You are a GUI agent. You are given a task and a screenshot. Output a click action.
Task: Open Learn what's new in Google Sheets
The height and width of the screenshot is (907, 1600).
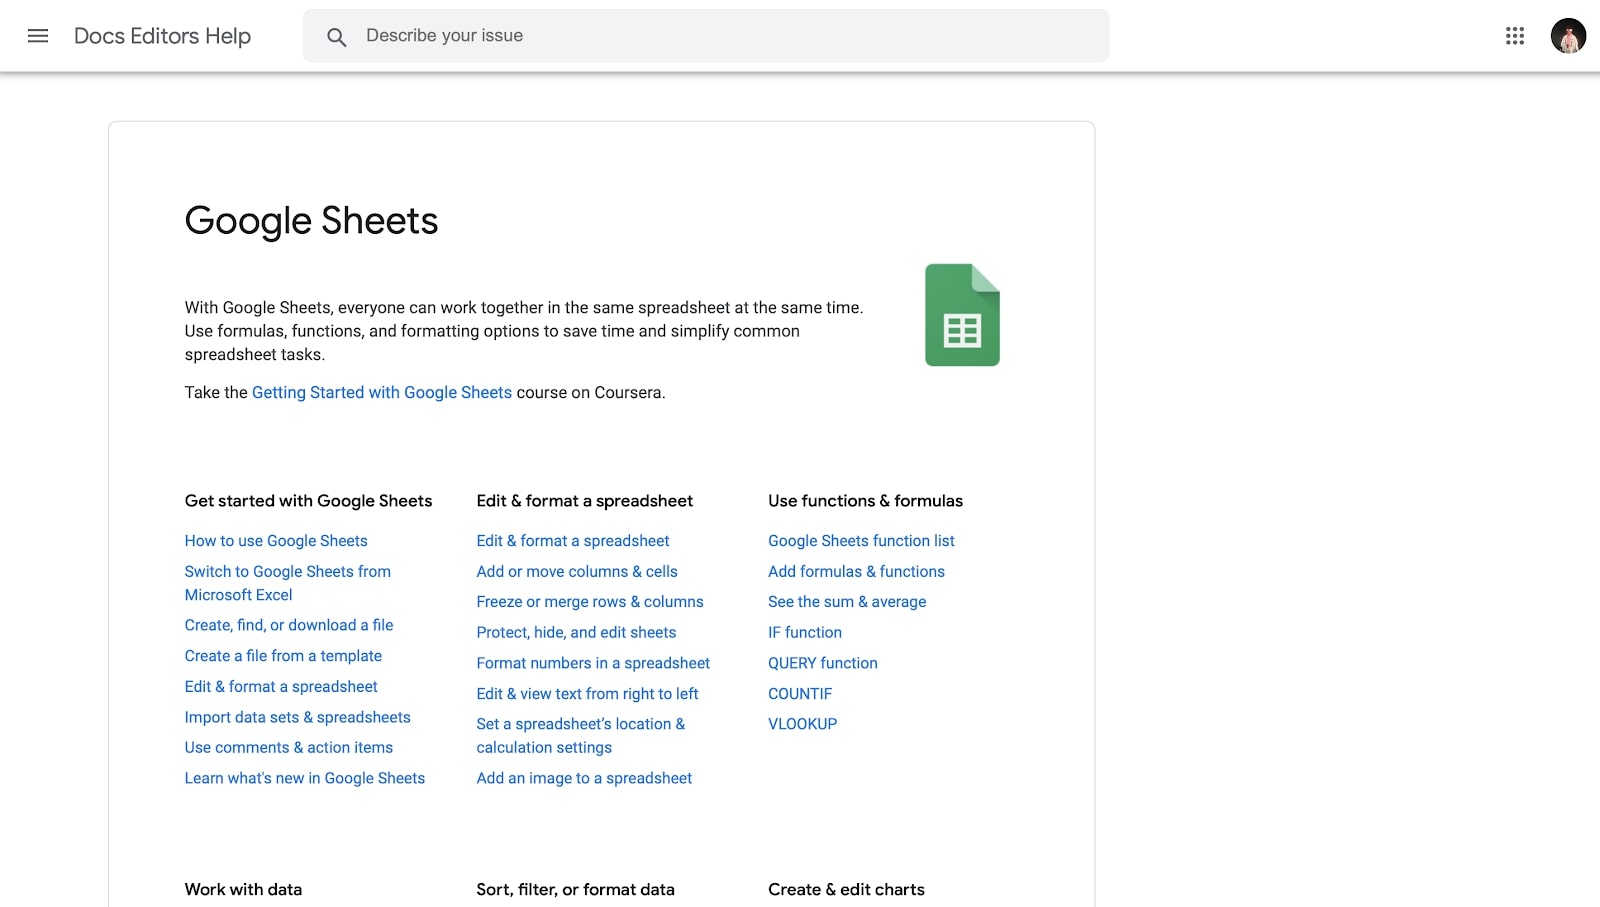(305, 778)
